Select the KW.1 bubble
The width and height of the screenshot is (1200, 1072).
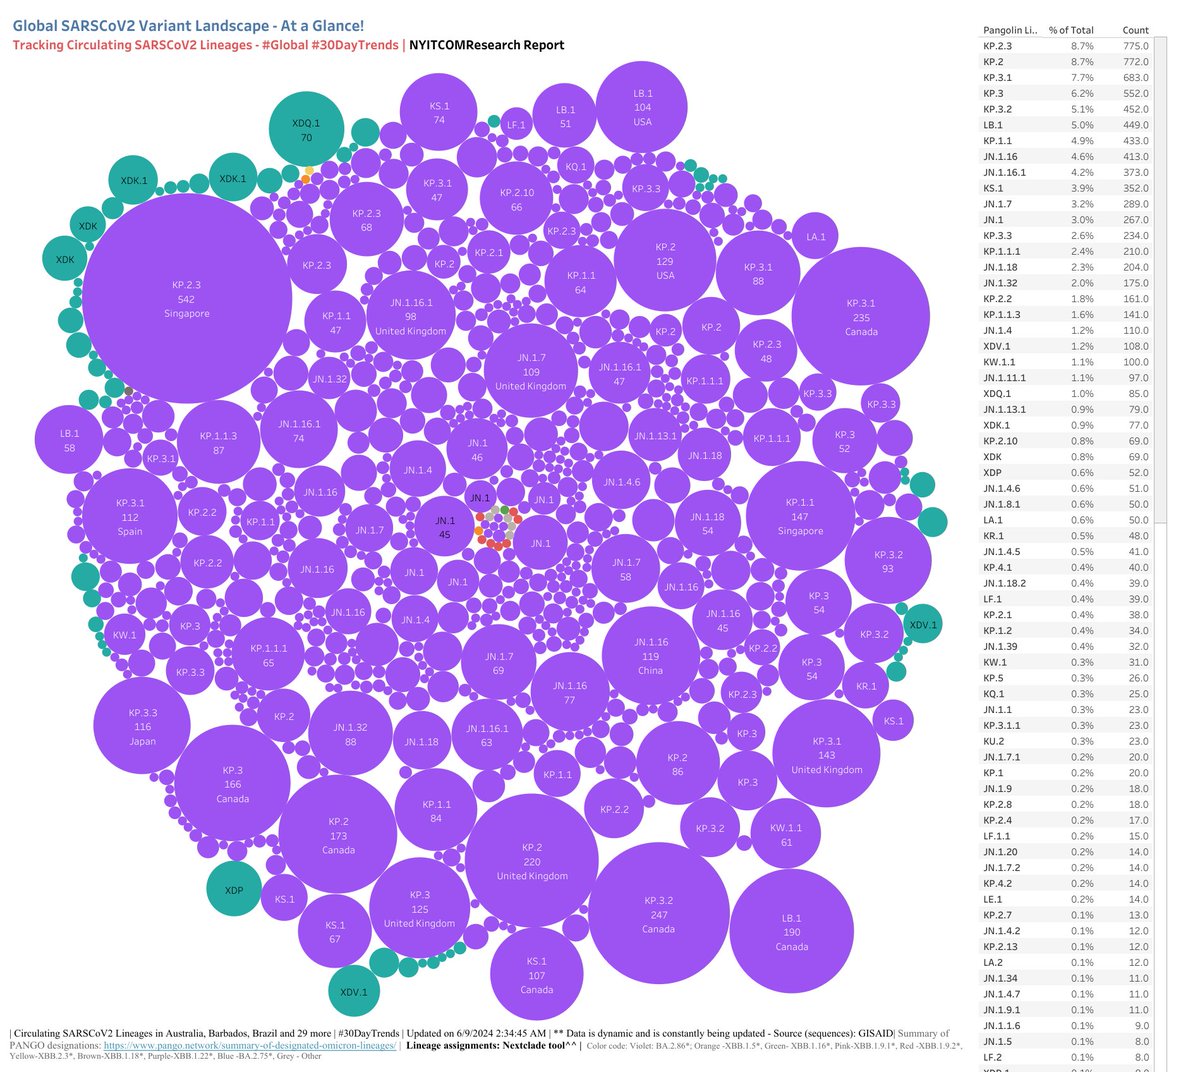124,635
